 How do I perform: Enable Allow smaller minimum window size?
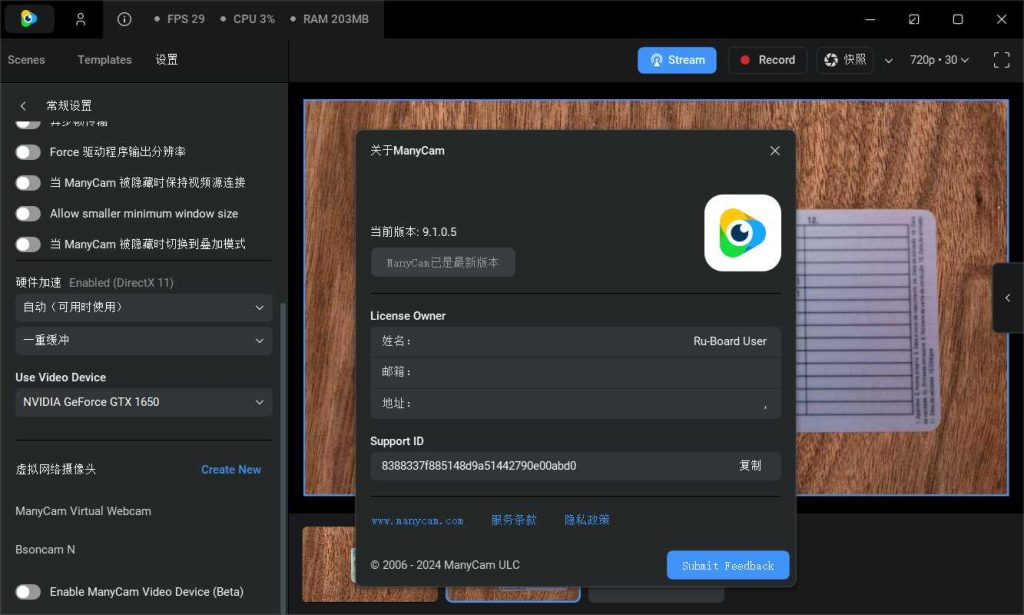pos(28,213)
